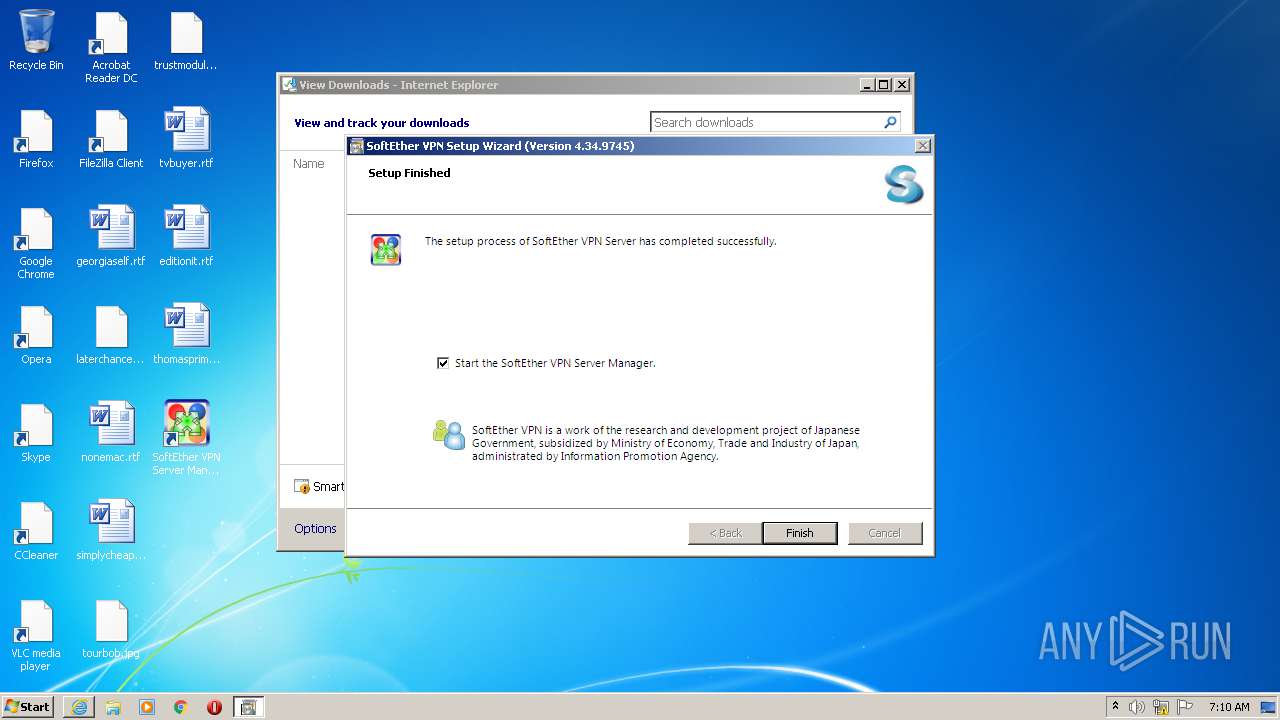Launch Skype desktop shortcut

click(36, 432)
